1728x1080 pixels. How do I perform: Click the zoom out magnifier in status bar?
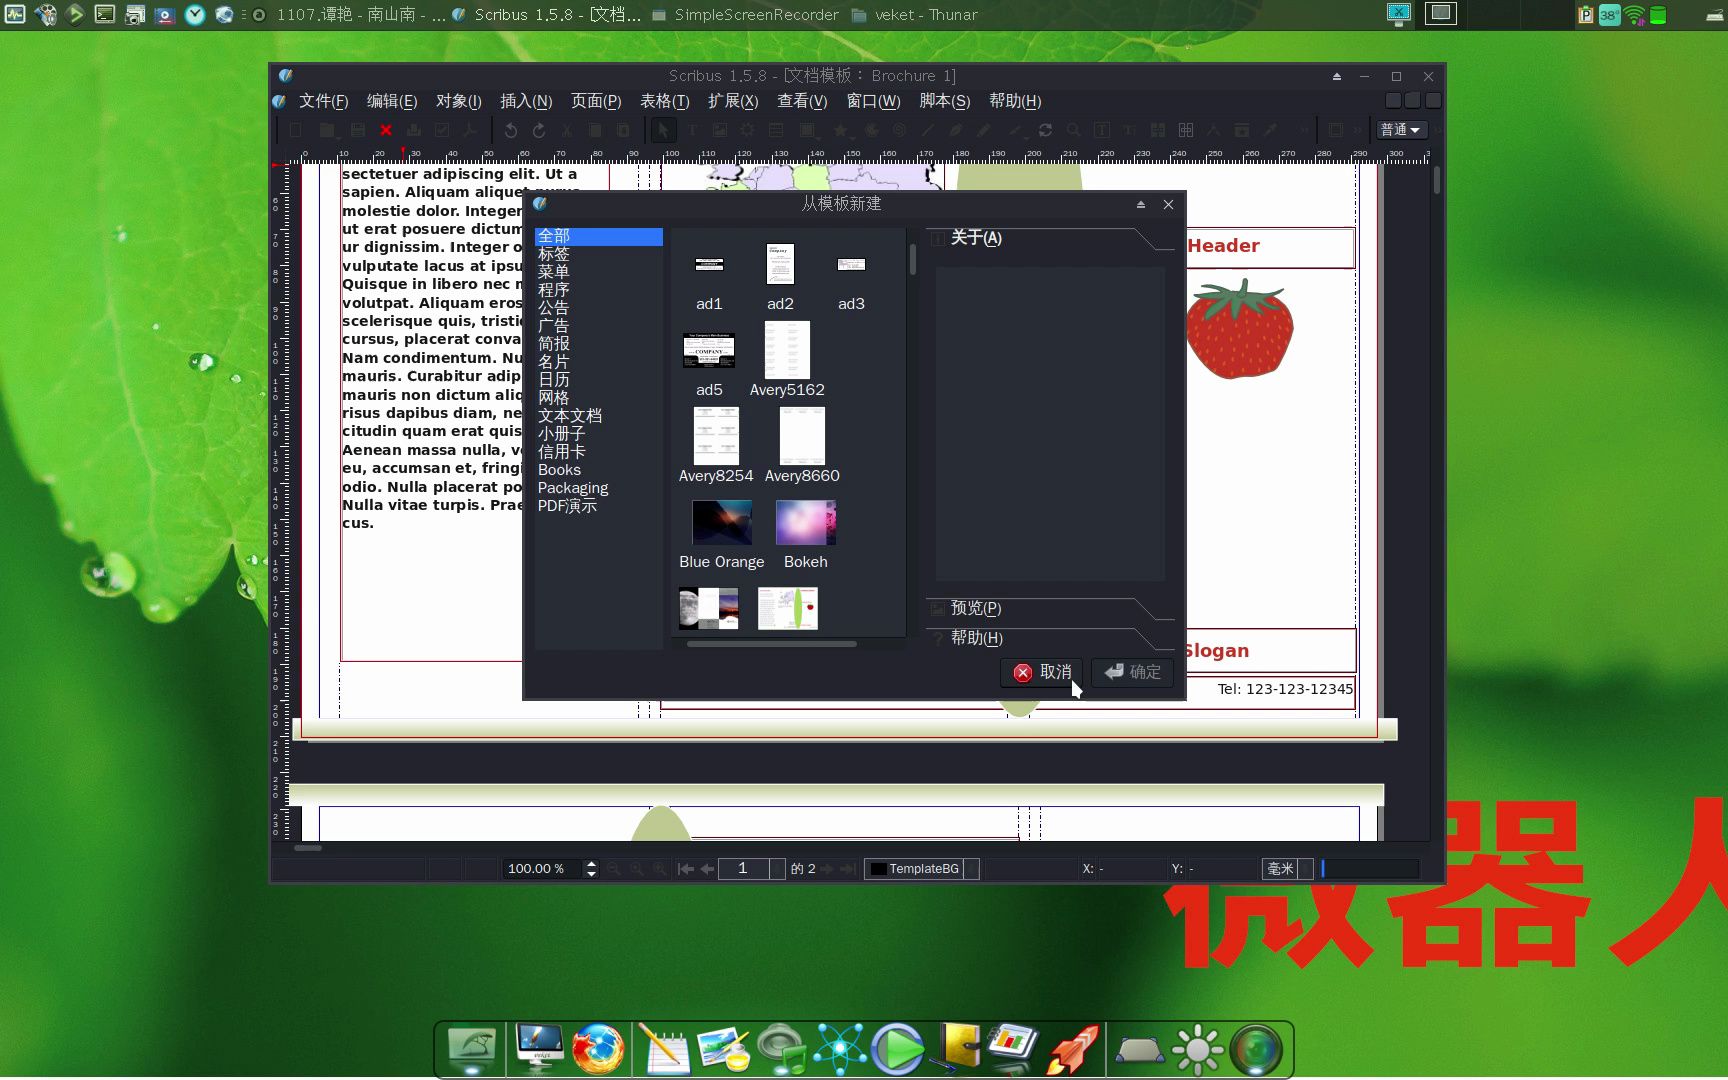click(x=613, y=869)
